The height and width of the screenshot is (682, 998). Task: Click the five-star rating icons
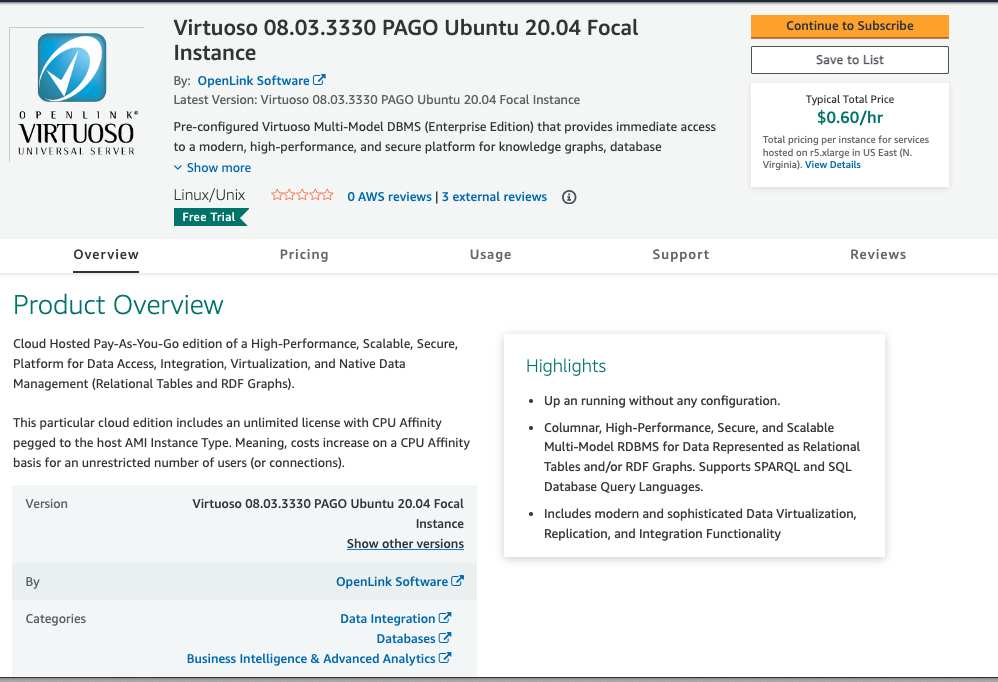point(302,195)
